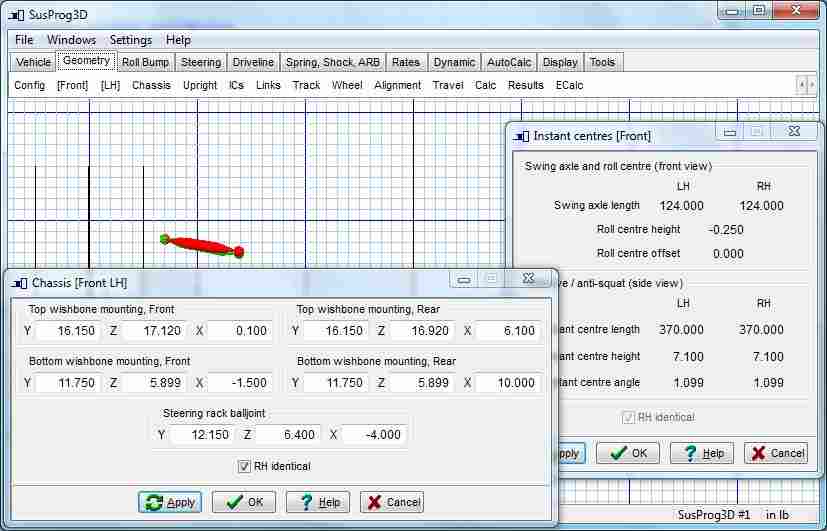This screenshot has height=531, width=827.
Task: Toggle RH identical checkbox in Chassis dialog
Action: pyautogui.click(x=244, y=466)
